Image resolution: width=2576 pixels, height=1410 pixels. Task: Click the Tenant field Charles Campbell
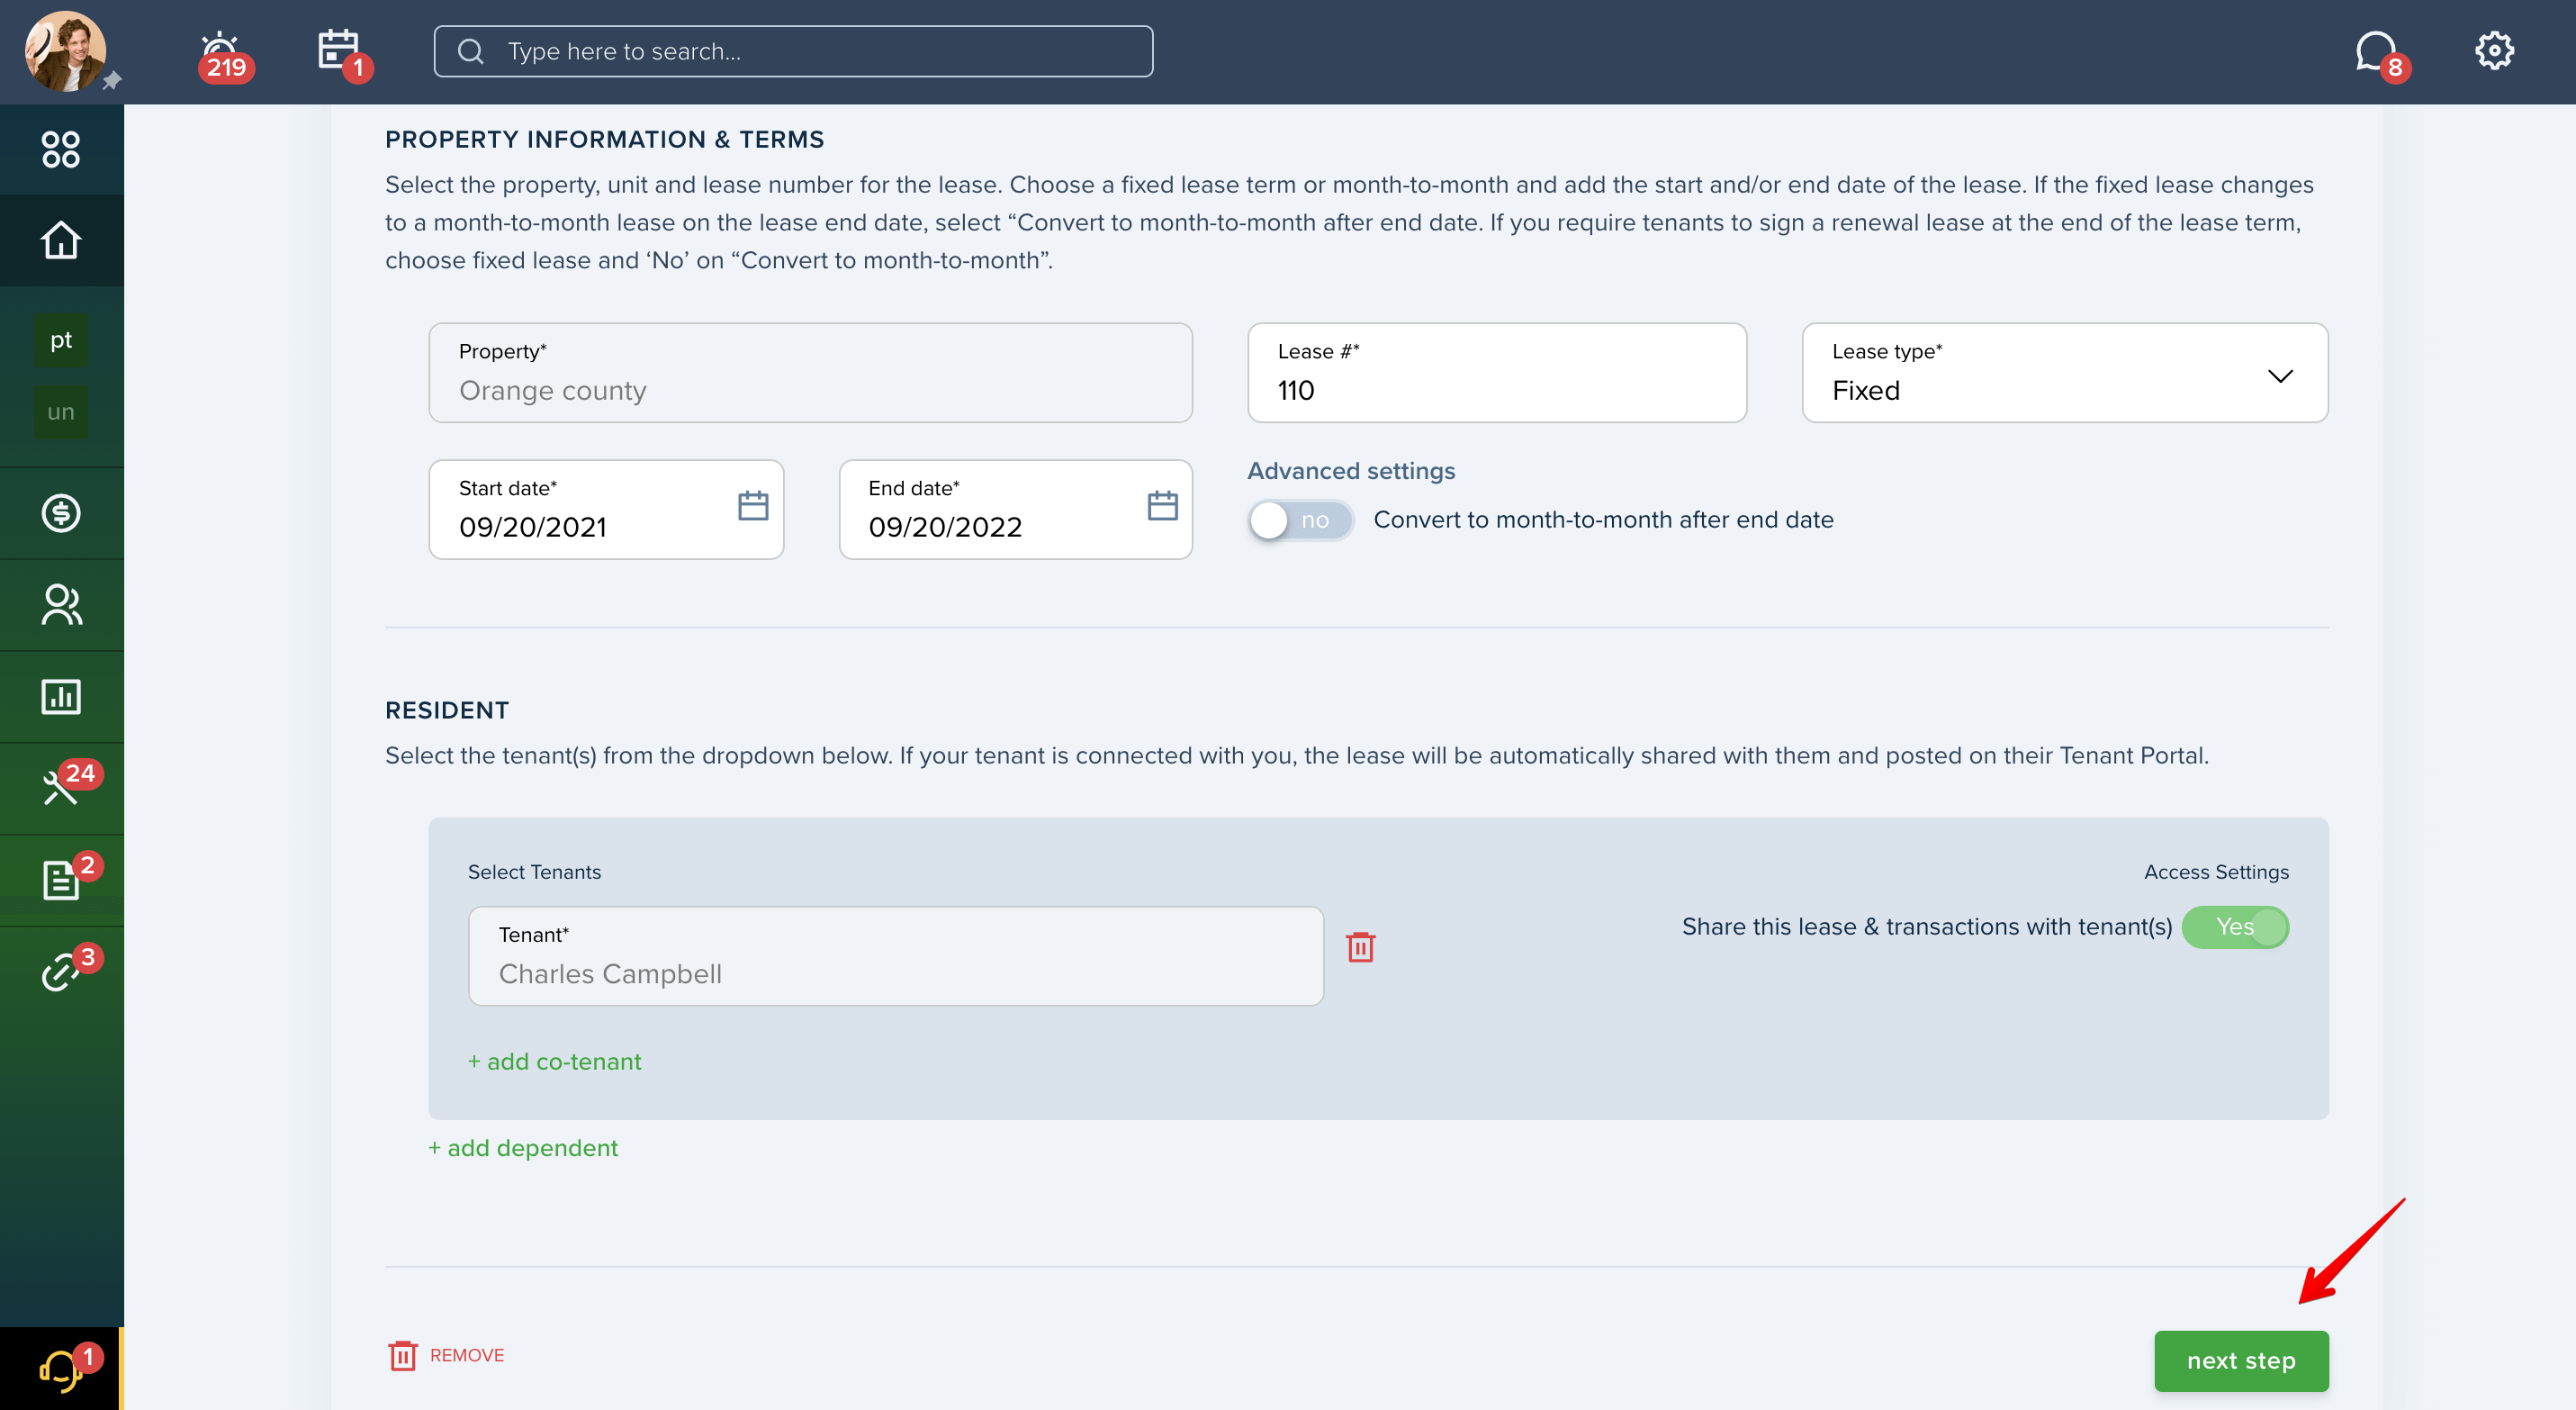tap(896, 956)
